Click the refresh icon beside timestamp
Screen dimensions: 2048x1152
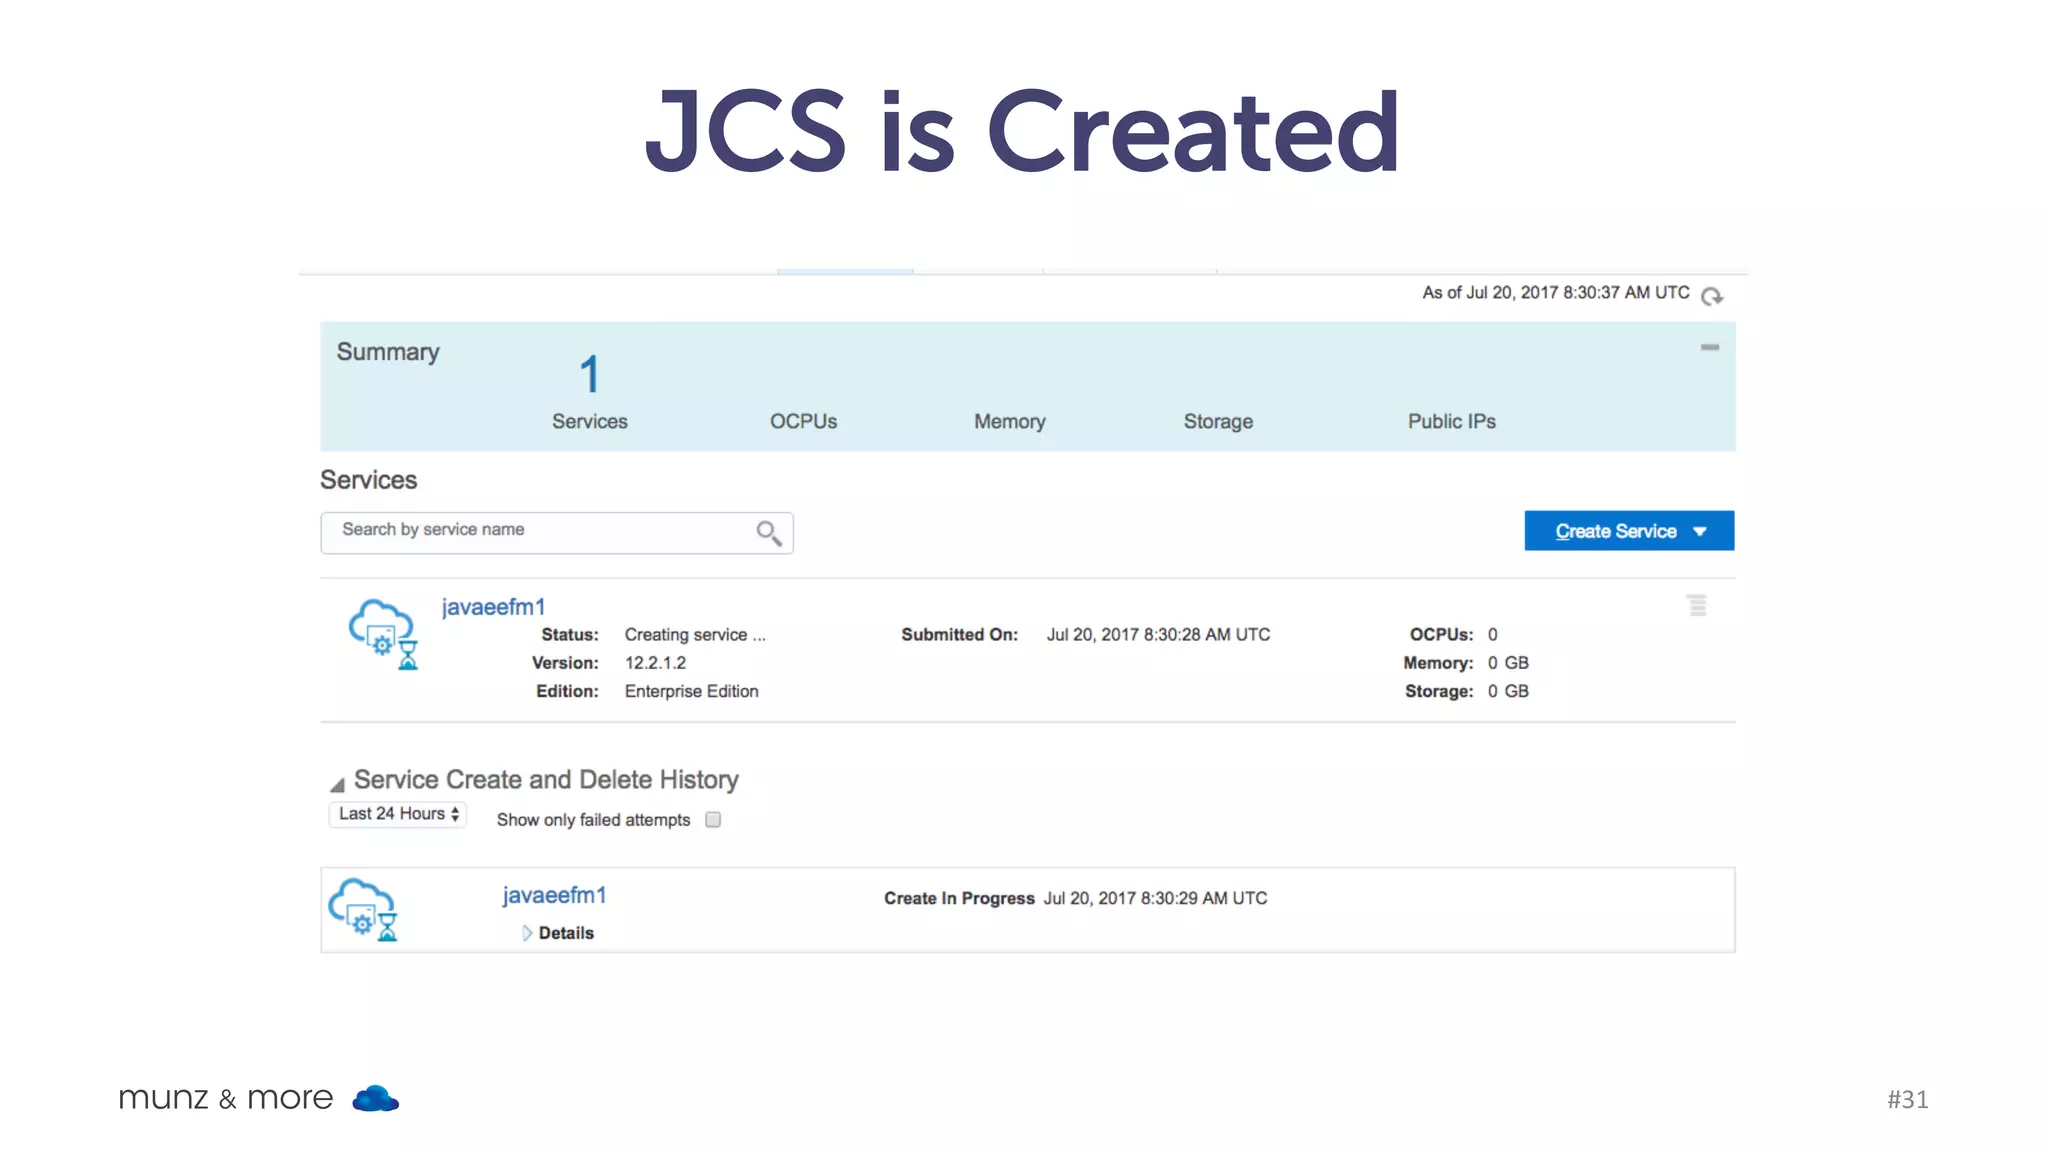(x=1711, y=296)
